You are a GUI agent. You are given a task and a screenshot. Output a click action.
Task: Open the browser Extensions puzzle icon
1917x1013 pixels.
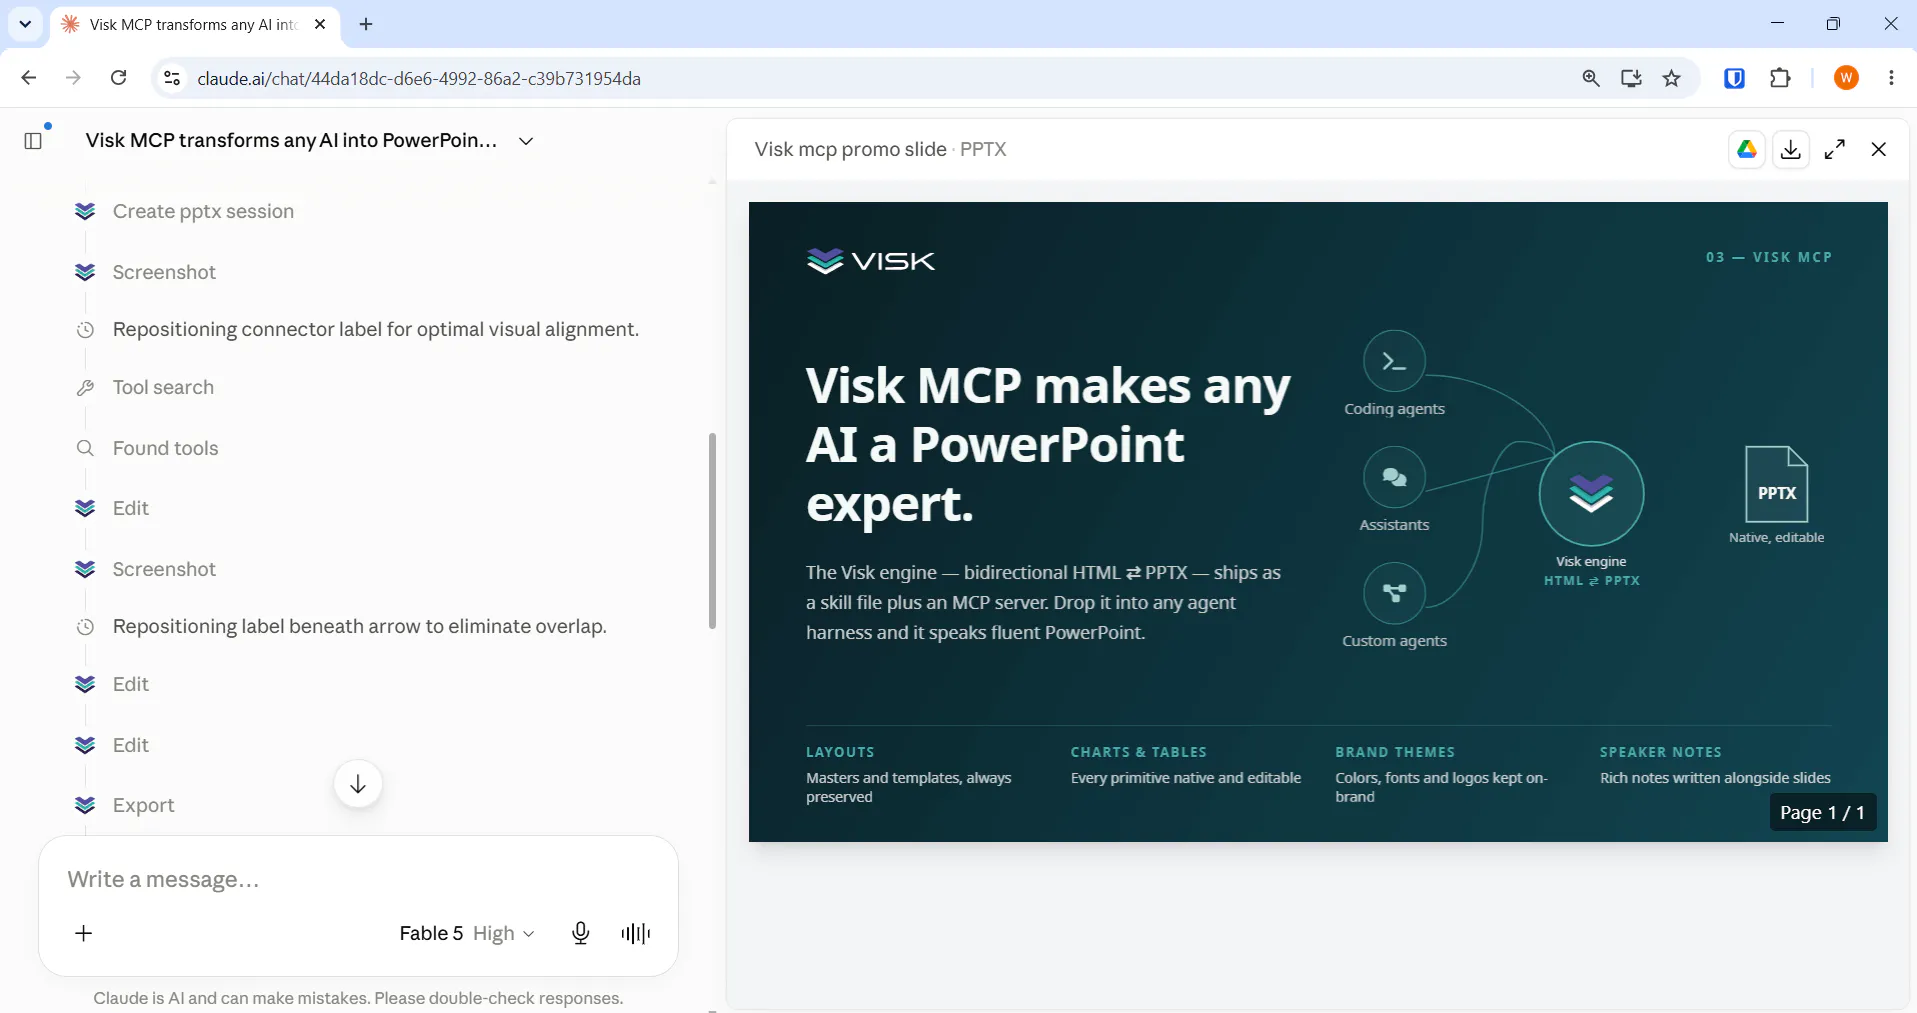click(x=1780, y=78)
